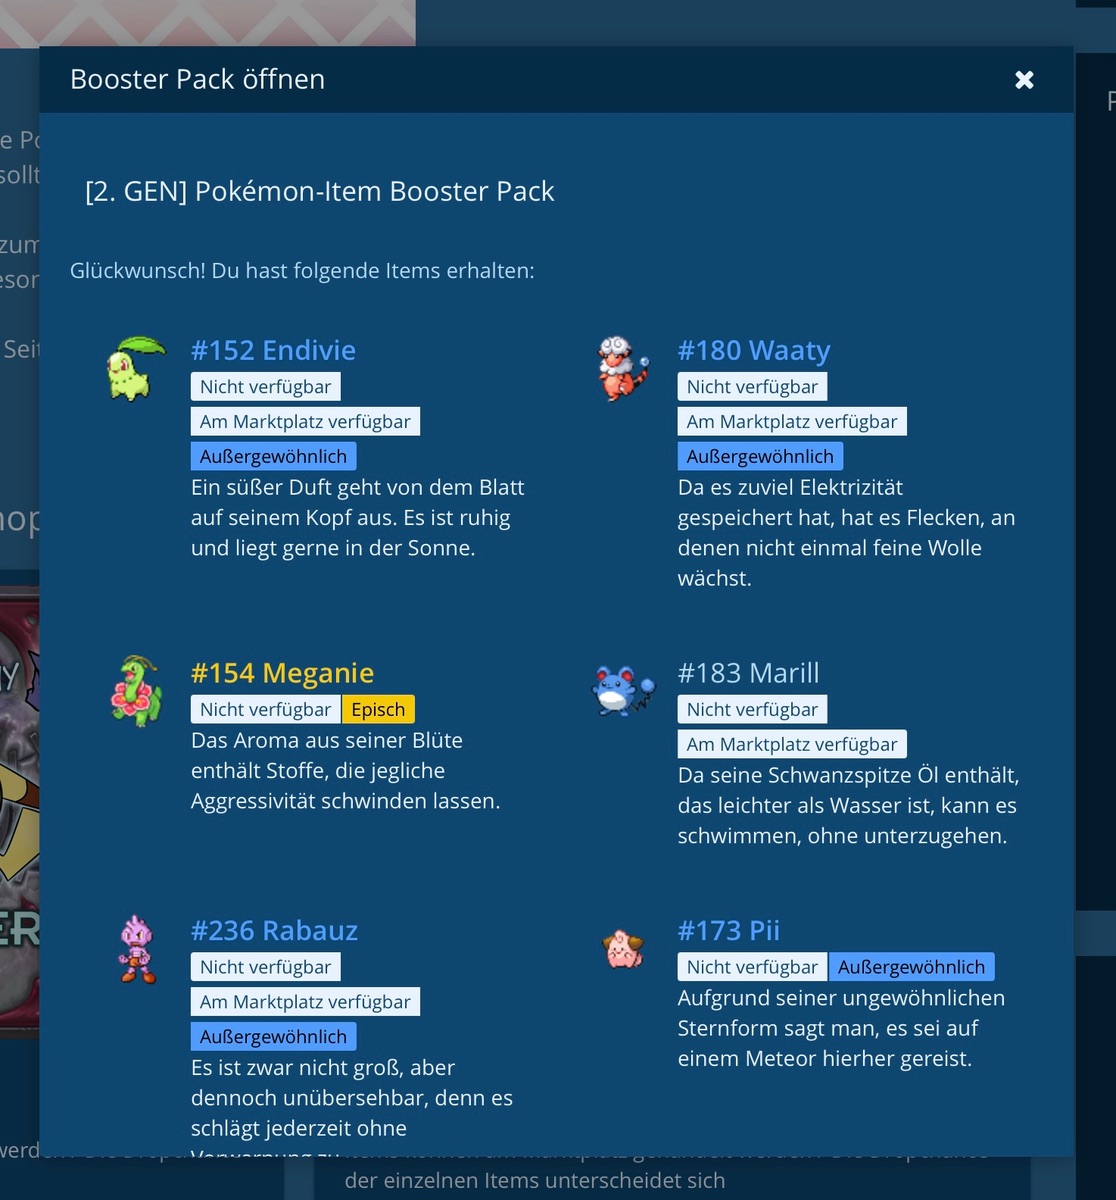Select the #183 Marill title
1116x1200 pixels.
pos(748,673)
